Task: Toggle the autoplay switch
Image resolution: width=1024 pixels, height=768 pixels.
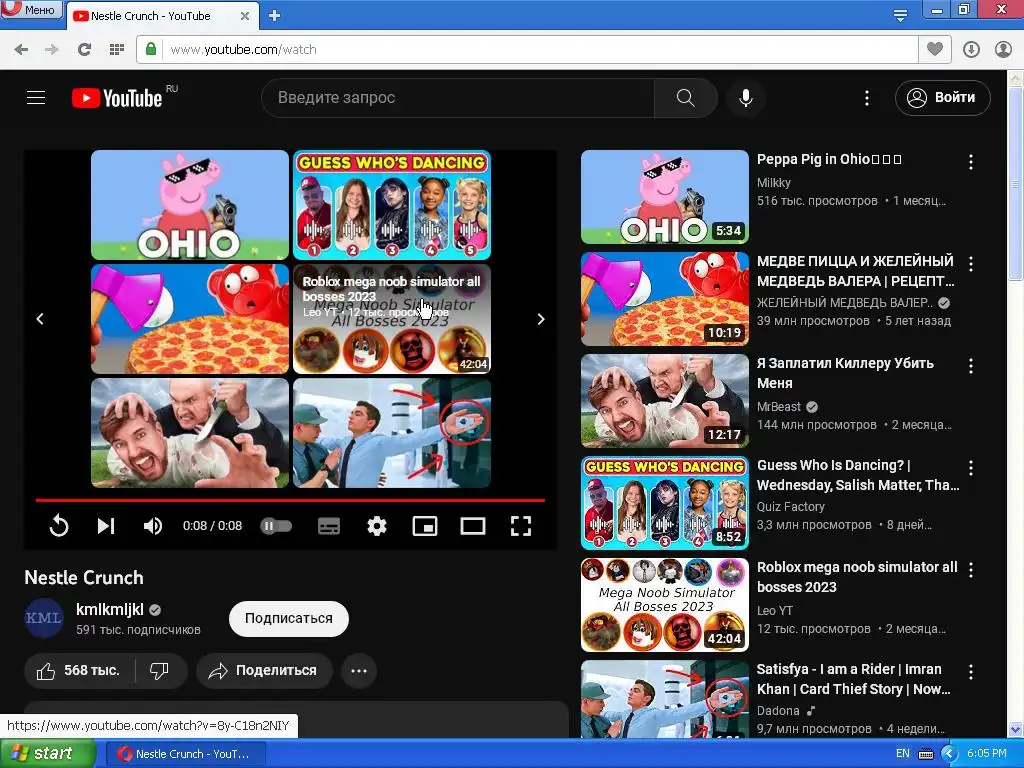Action: pyautogui.click(x=276, y=526)
